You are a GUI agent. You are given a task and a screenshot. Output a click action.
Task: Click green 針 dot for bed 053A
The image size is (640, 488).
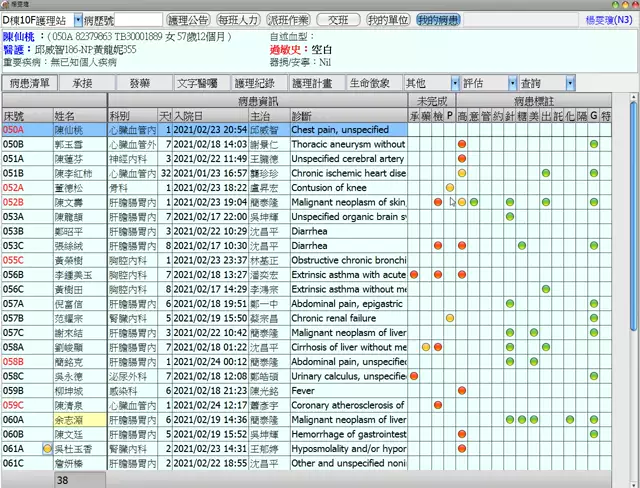510,217
